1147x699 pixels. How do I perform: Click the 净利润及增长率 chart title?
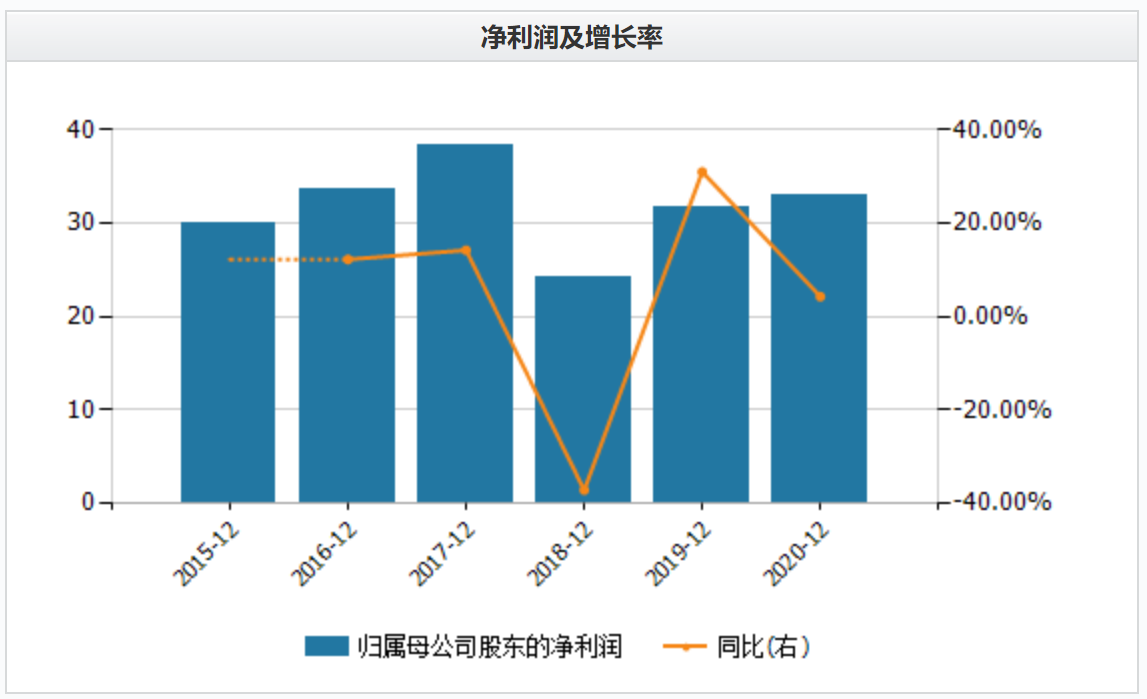pos(572,38)
